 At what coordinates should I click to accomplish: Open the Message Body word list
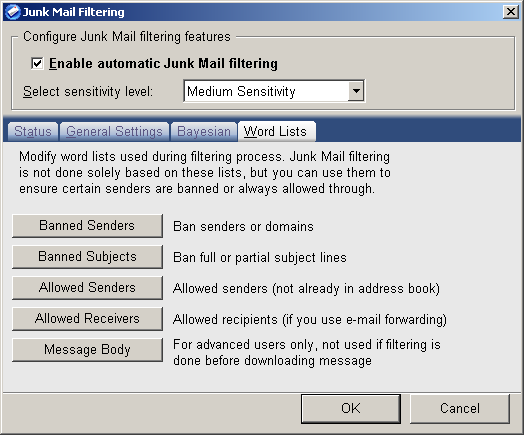pyautogui.click(x=88, y=350)
